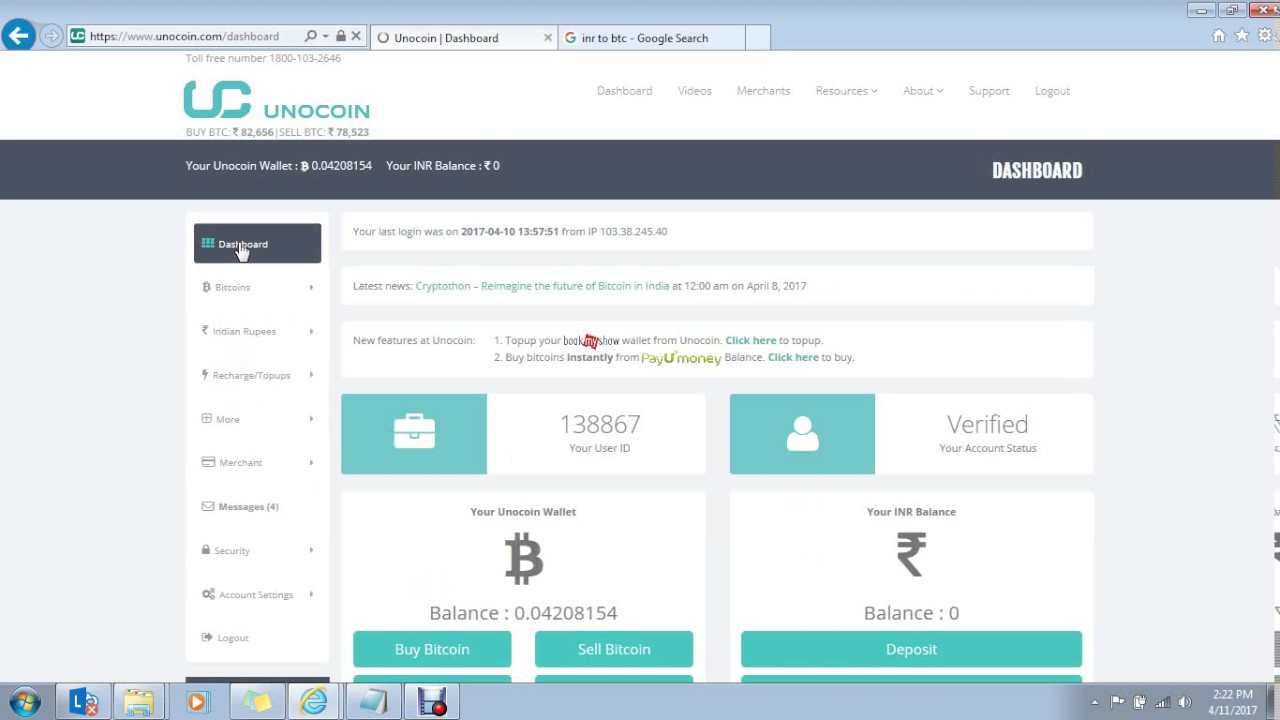Image resolution: width=1280 pixels, height=720 pixels.
Task: Expand the Account Settings sidebar submenu
Action: [311, 594]
